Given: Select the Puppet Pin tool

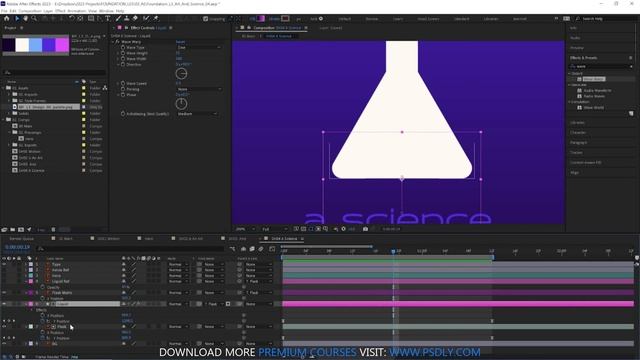Looking at the screenshot, I should [156, 18].
